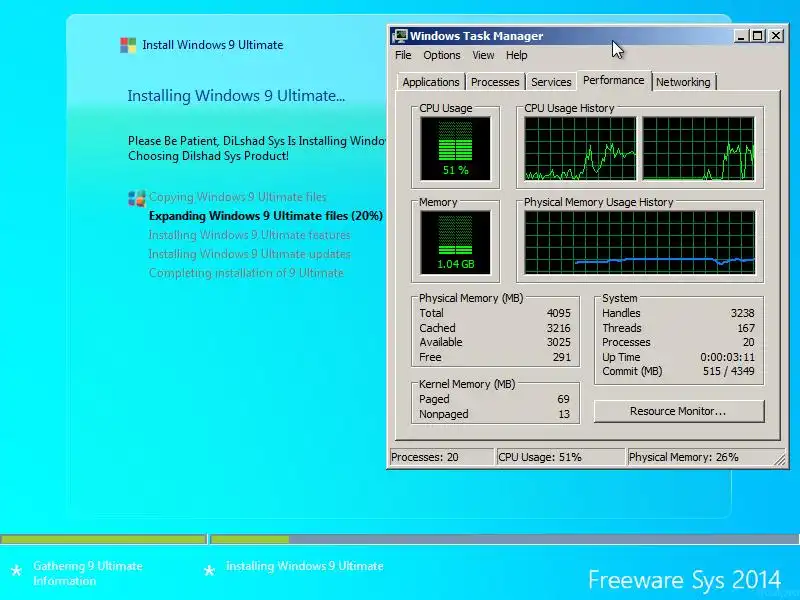Image resolution: width=800 pixels, height=600 pixels.
Task: Open the Help menu
Action: tap(516, 55)
